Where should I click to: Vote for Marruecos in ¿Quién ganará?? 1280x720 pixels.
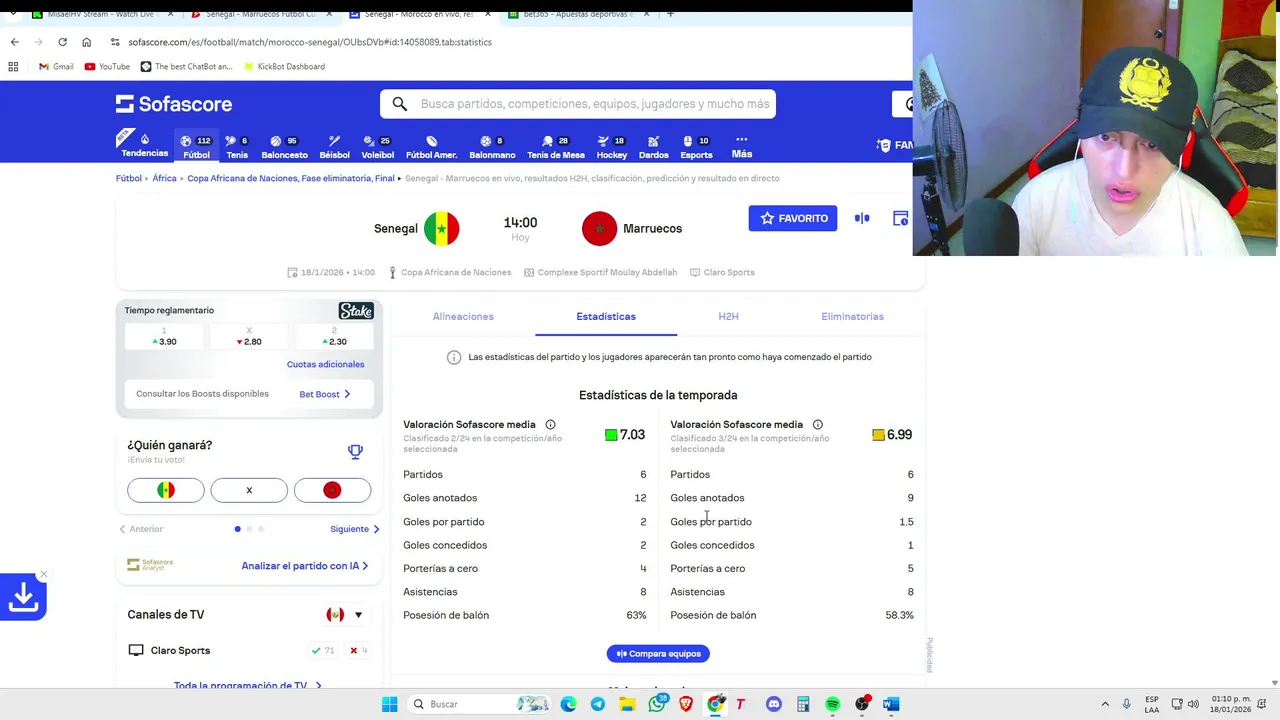(332, 490)
